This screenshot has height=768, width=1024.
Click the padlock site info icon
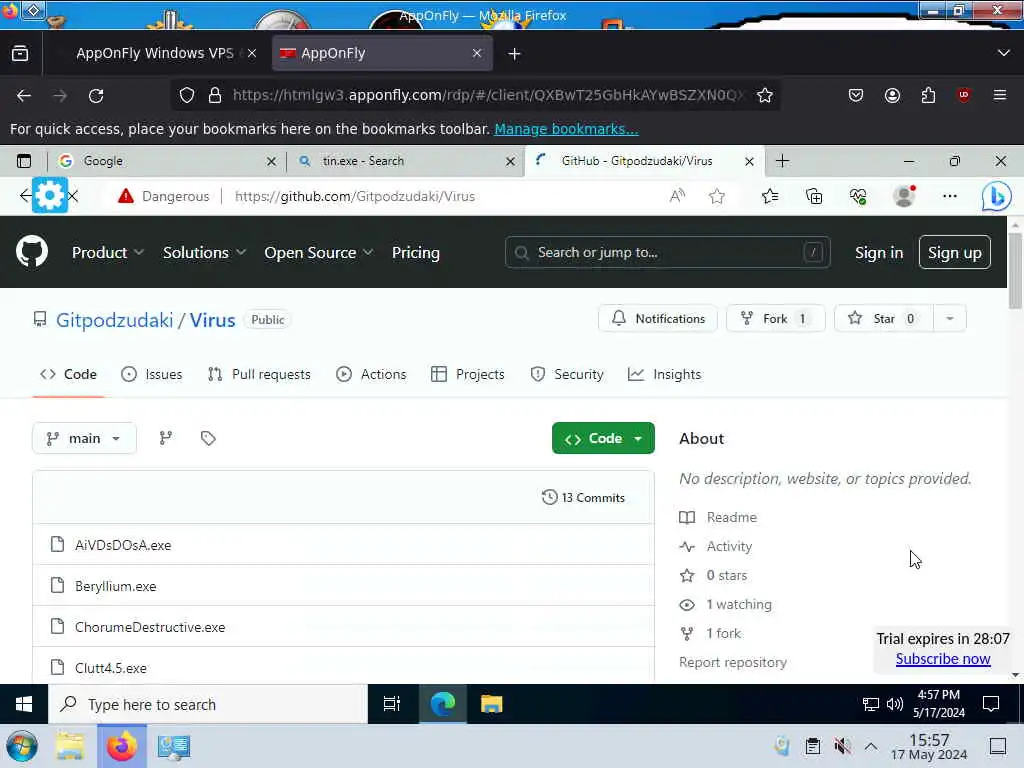point(215,95)
